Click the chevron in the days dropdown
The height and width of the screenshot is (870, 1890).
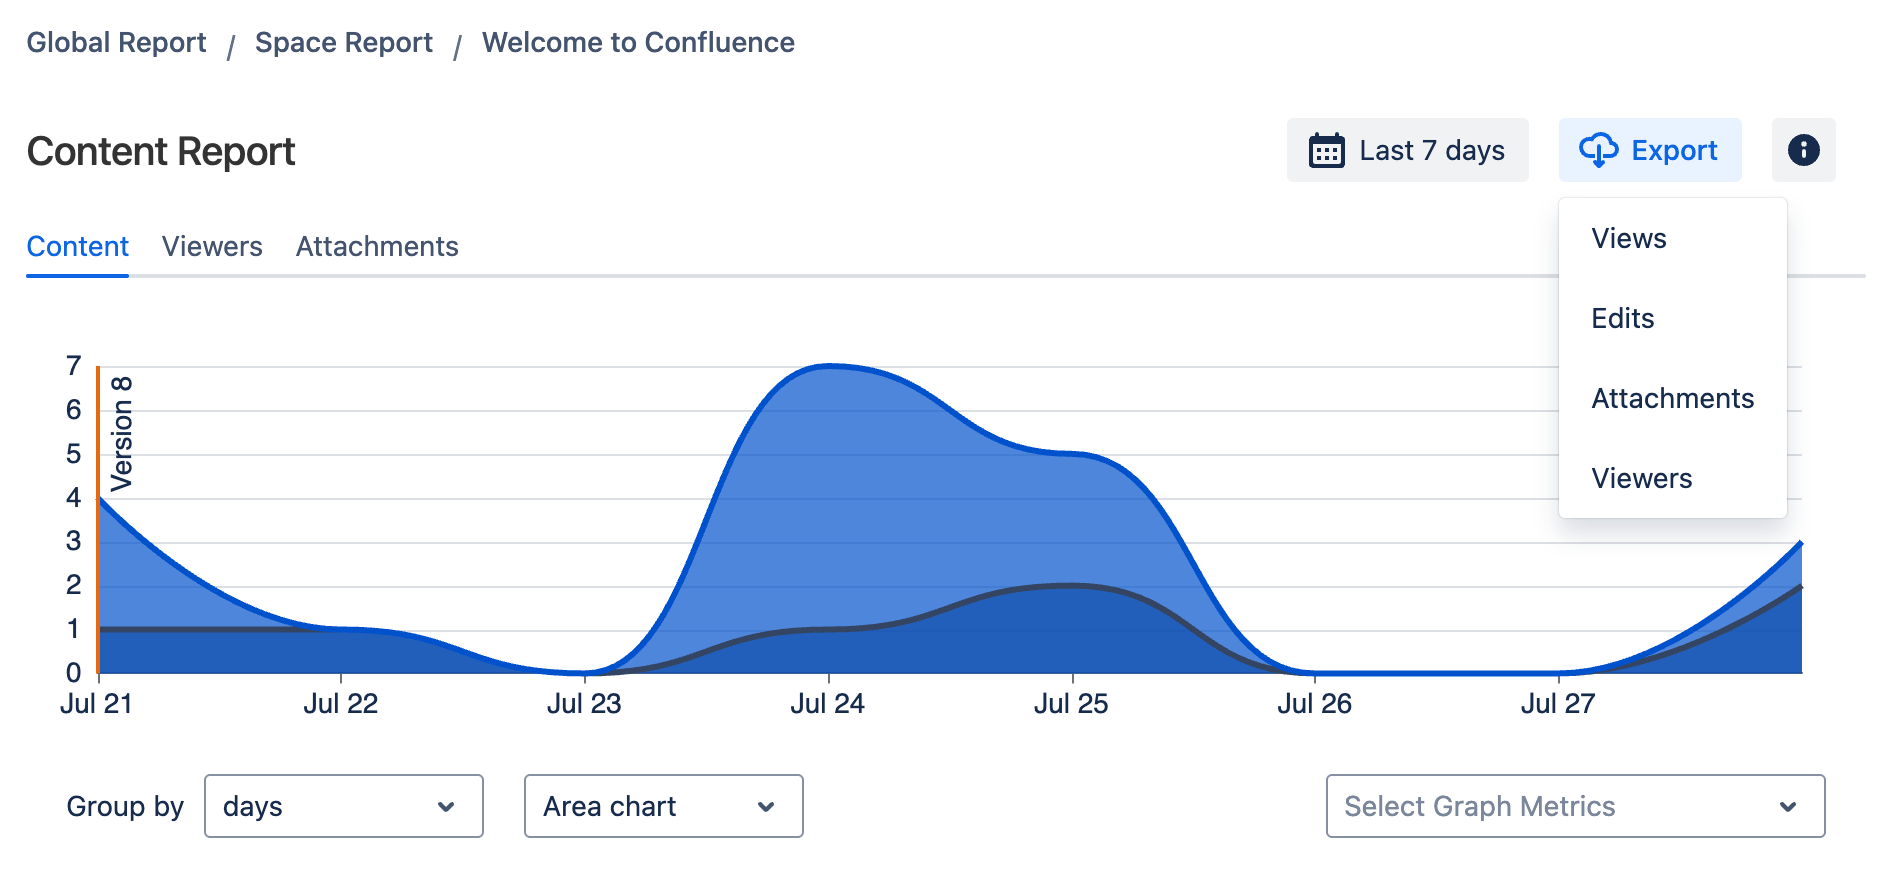pyautogui.click(x=446, y=807)
